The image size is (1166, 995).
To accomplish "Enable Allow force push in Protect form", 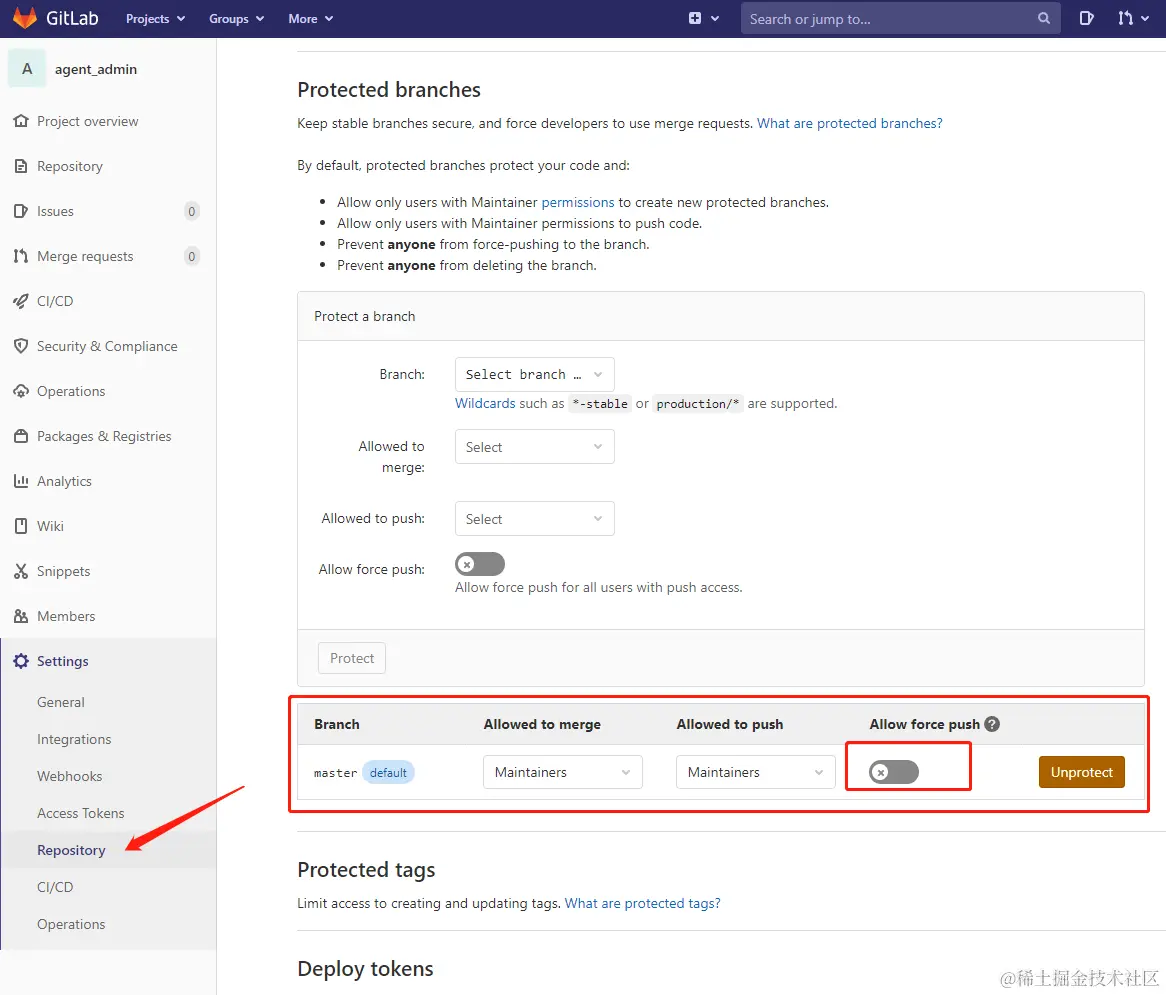I will pyautogui.click(x=480, y=564).
